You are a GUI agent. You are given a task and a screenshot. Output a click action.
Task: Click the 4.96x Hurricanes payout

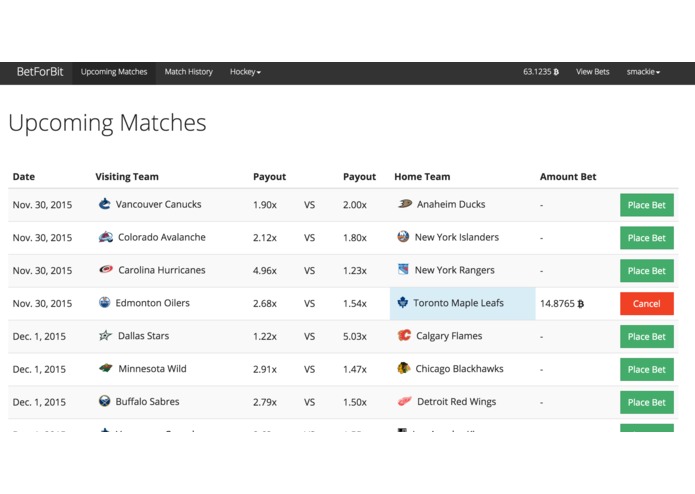(x=265, y=271)
